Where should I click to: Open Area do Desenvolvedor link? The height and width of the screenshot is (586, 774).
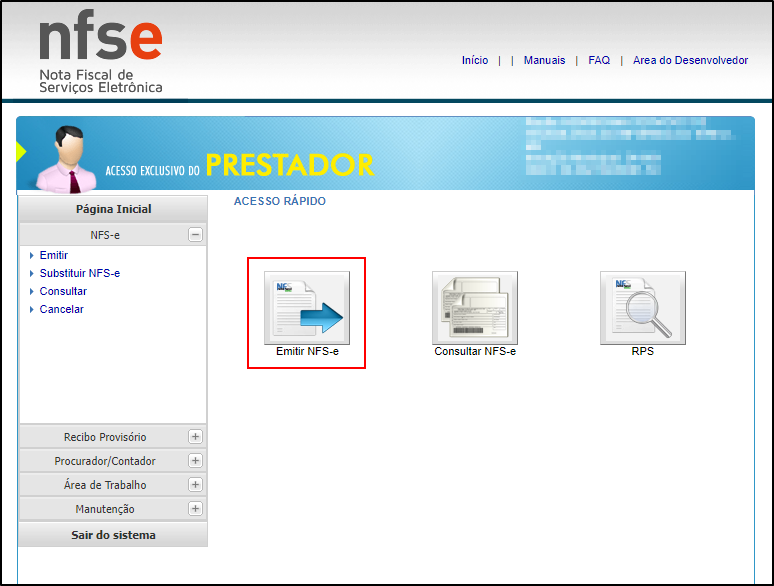tap(690, 60)
